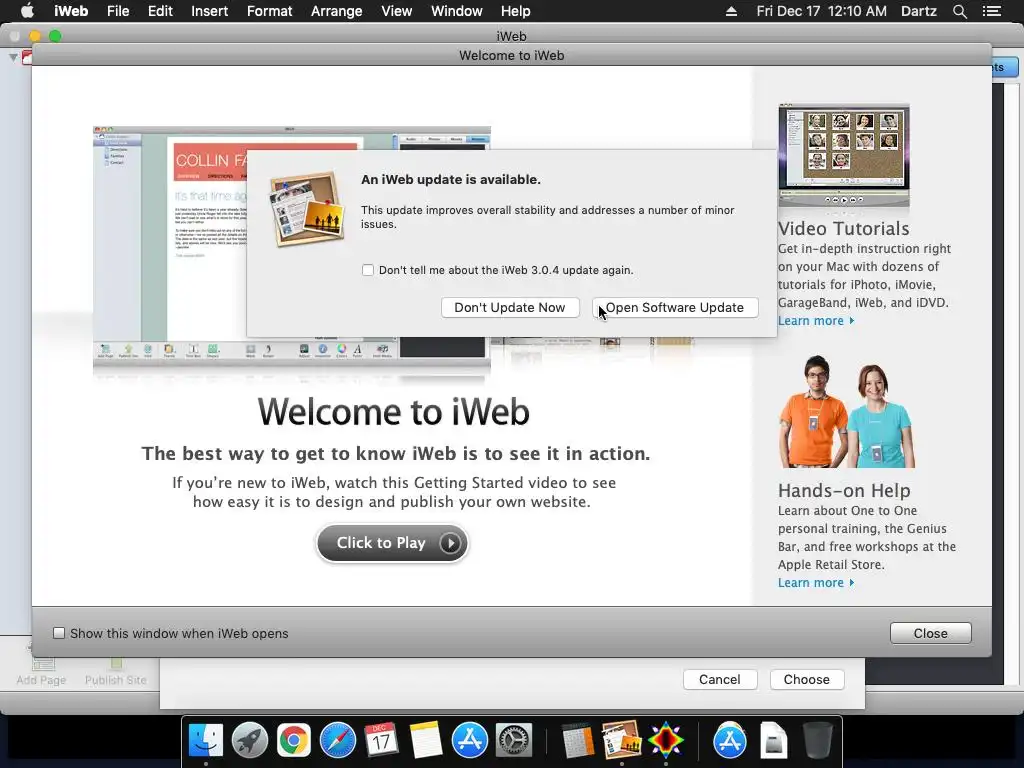This screenshot has width=1024, height=768.
Task: Open the Format menu
Action: click(x=270, y=11)
